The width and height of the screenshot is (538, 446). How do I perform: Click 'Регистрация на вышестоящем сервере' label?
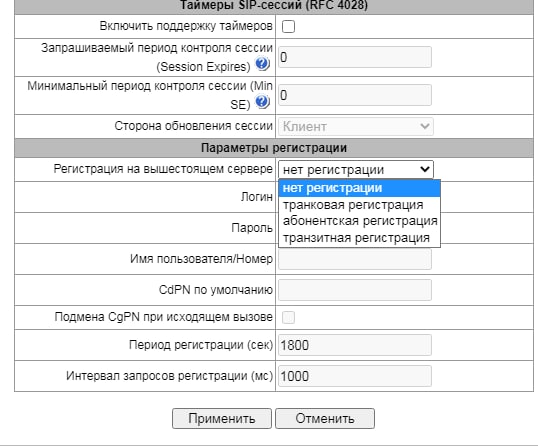tap(163, 169)
